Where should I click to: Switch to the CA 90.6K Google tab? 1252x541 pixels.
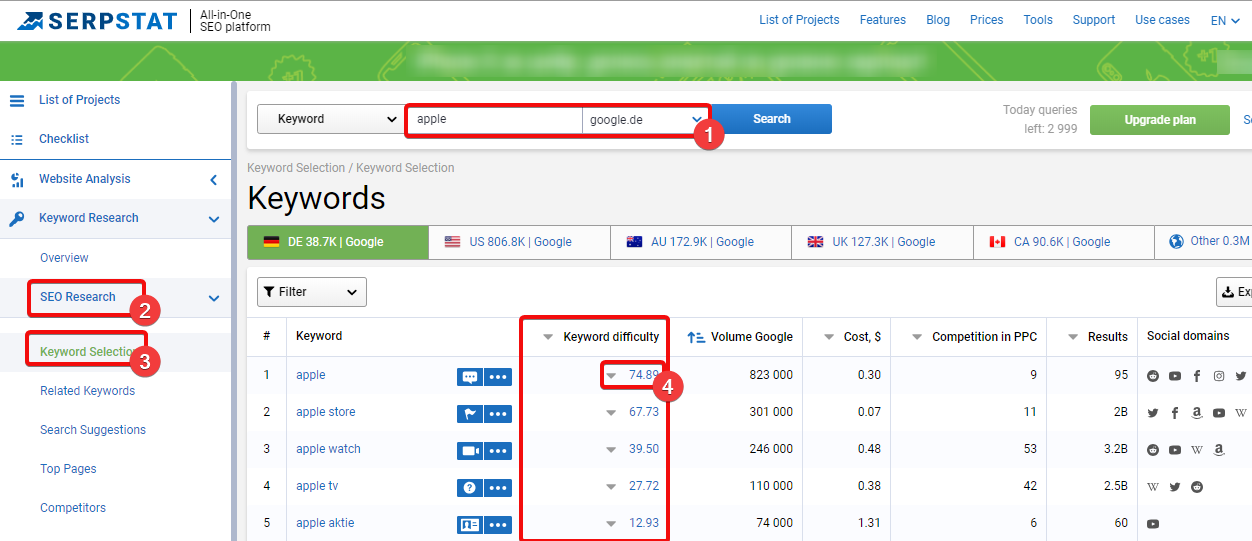point(1064,242)
